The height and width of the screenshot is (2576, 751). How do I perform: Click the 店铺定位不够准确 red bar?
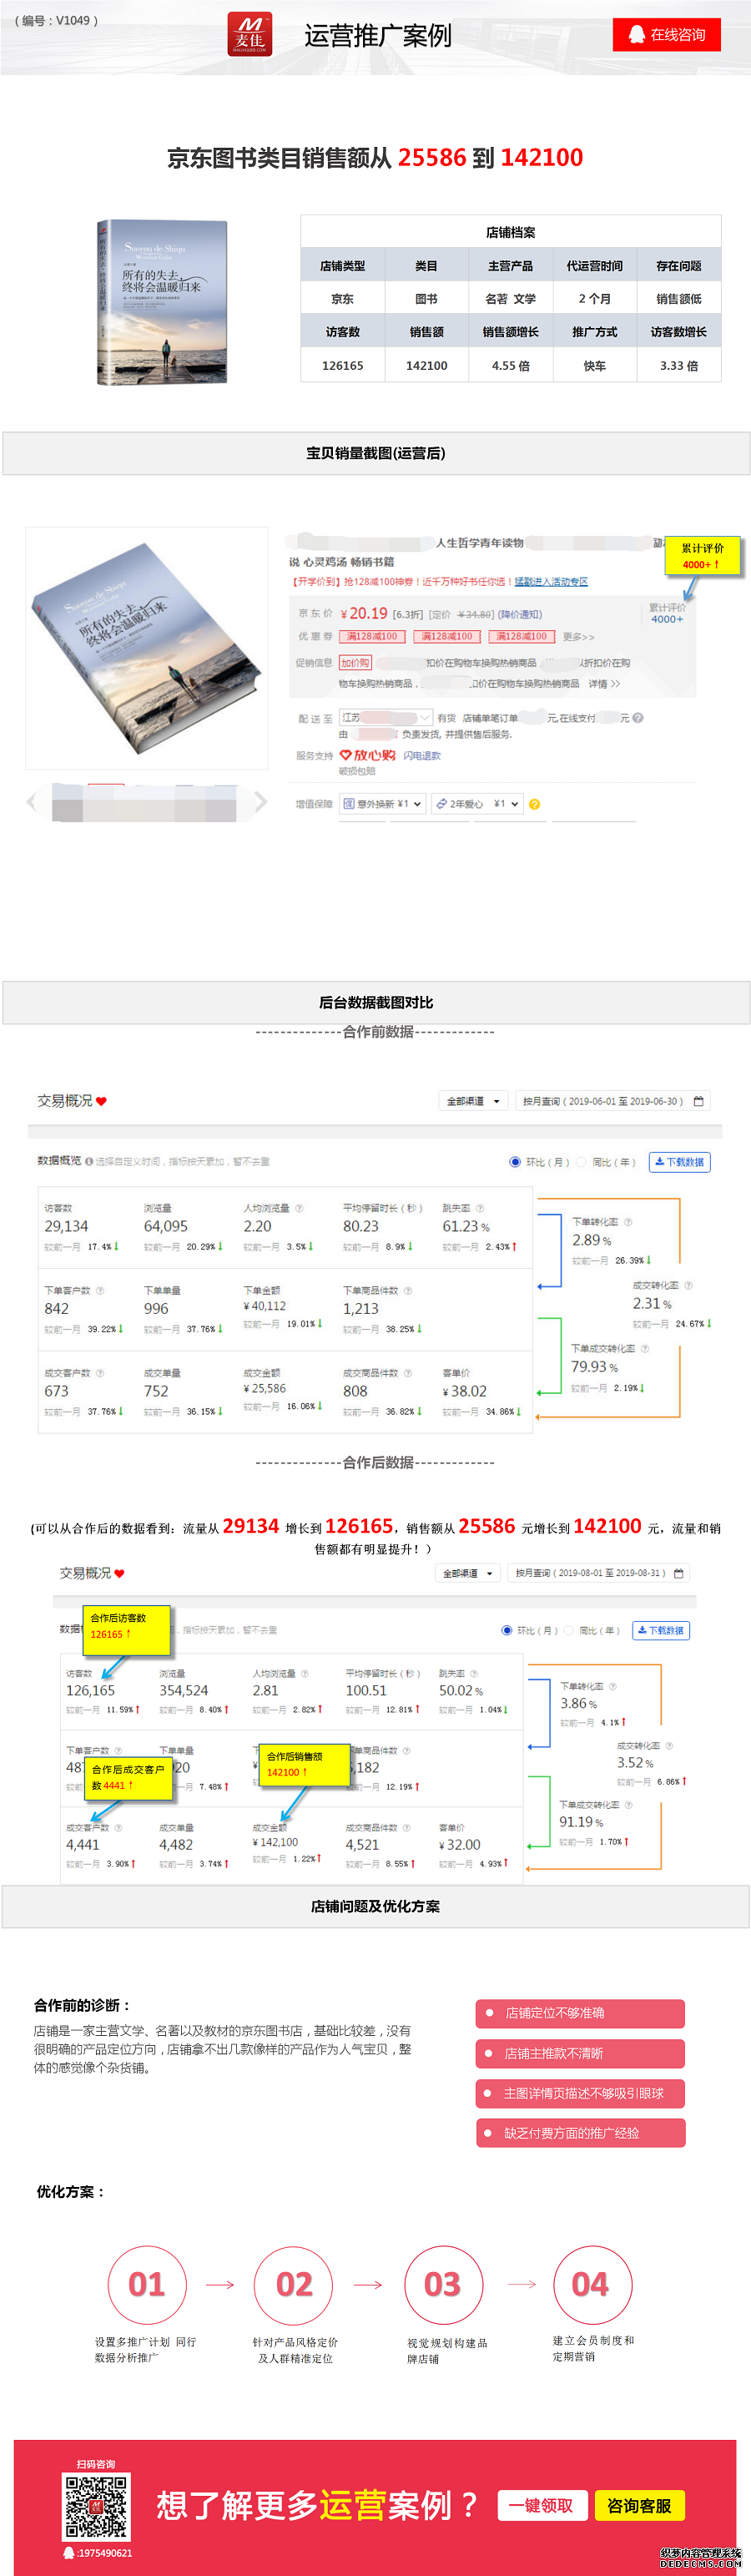580,2013
